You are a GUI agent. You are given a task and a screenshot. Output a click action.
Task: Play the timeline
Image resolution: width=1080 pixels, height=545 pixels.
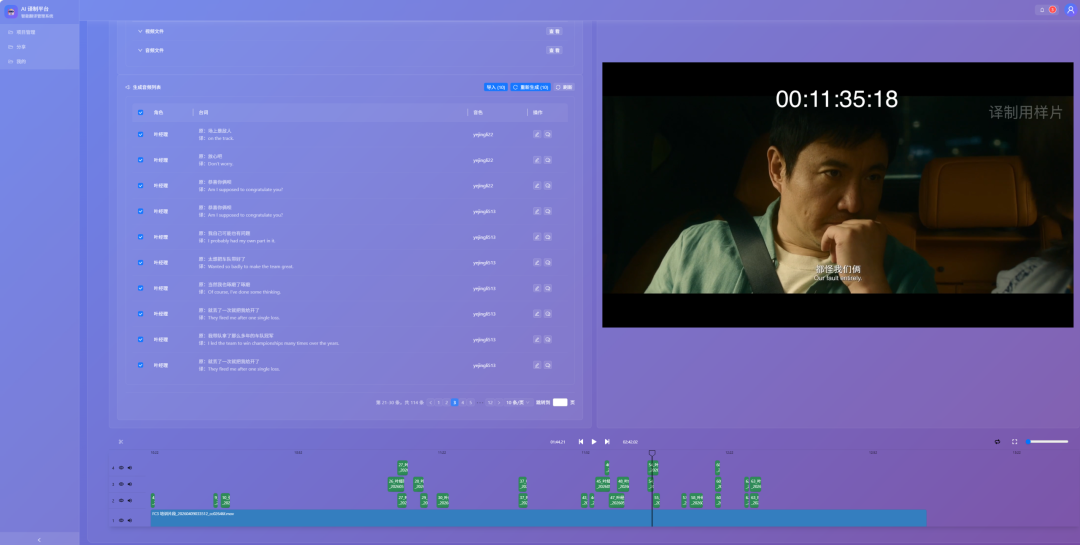[594, 442]
